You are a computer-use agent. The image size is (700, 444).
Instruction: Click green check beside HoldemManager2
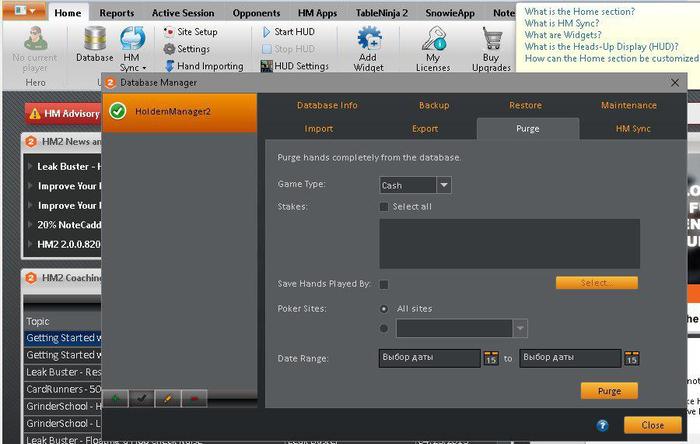click(x=118, y=112)
